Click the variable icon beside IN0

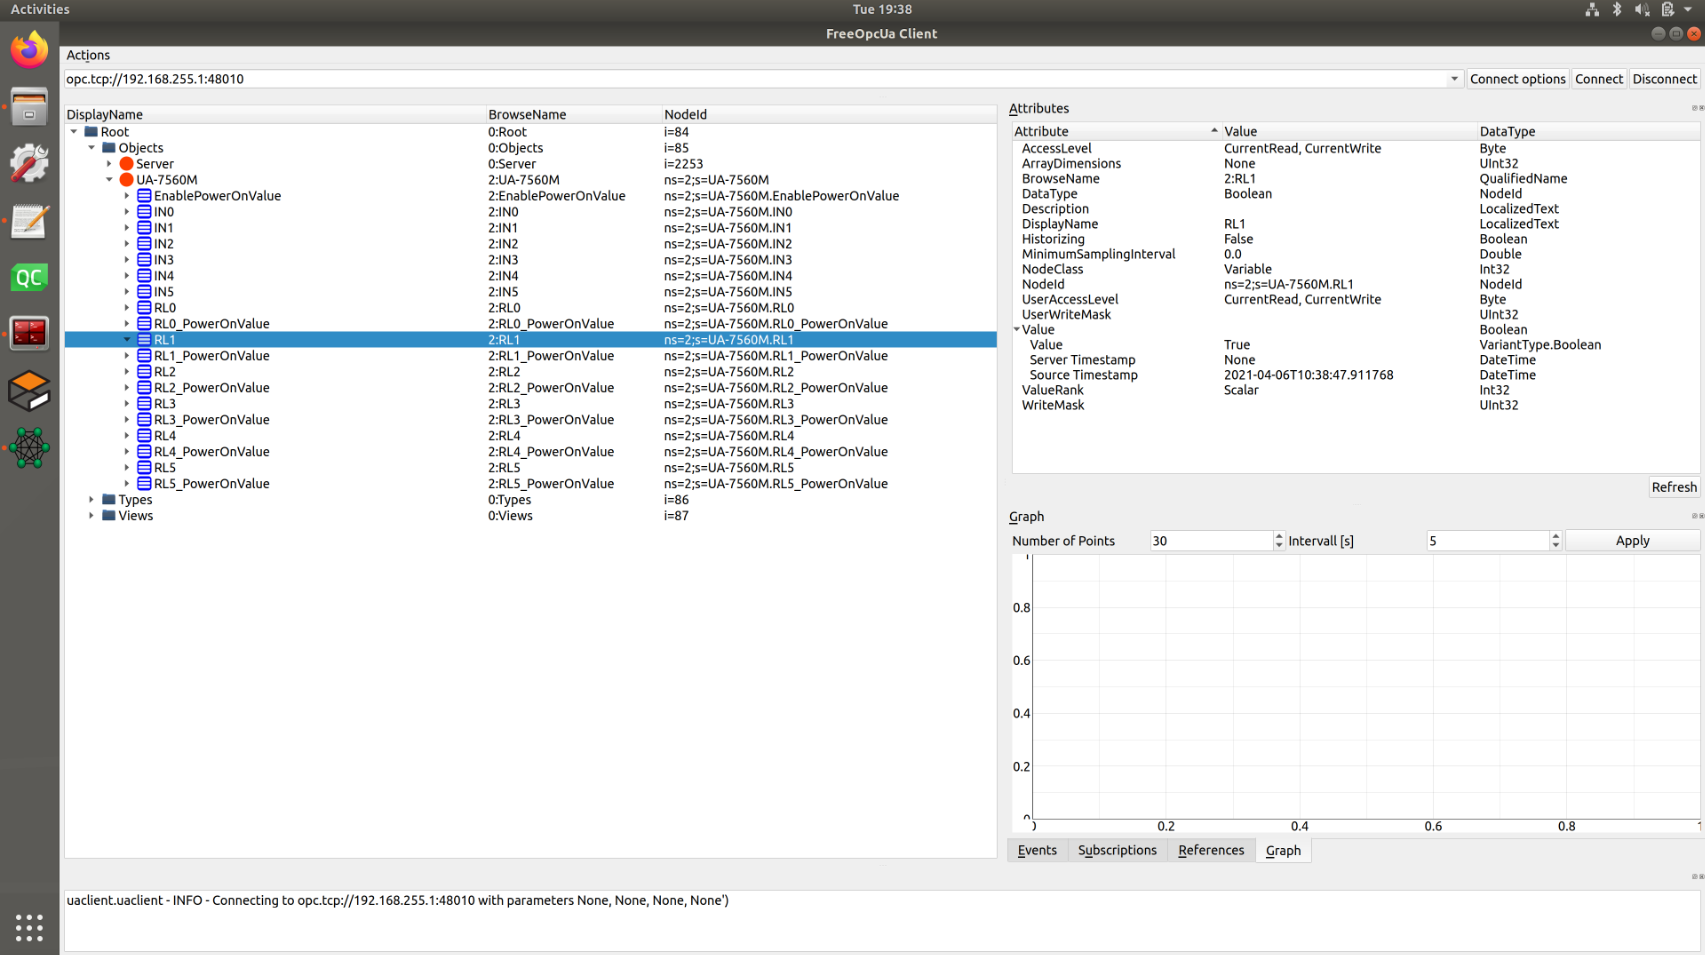pos(143,211)
